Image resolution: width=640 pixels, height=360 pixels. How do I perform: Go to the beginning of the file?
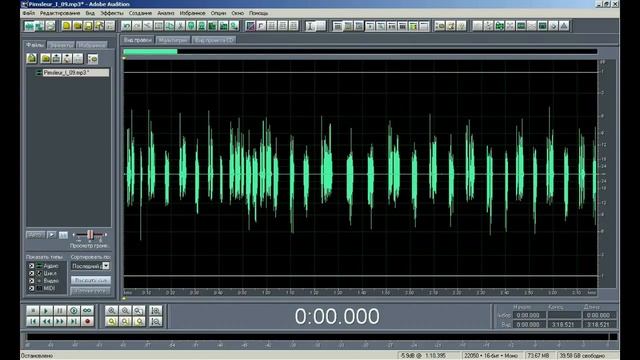(33, 322)
